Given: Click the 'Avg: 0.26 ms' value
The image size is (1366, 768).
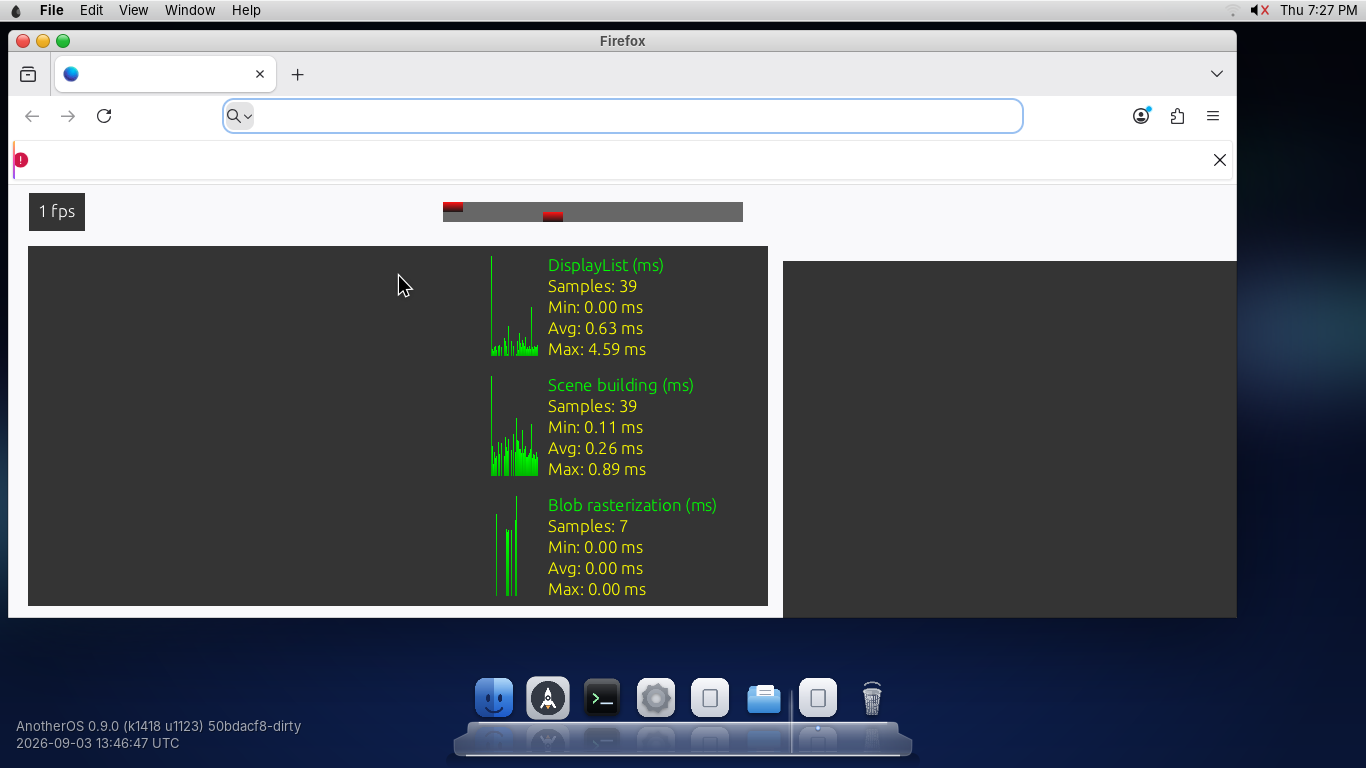Looking at the screenshot, I should click(x=595, y=448).
